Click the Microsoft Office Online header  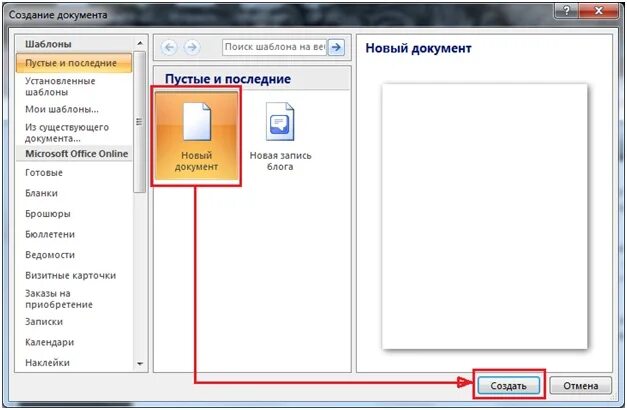click(x=74, y=154)
